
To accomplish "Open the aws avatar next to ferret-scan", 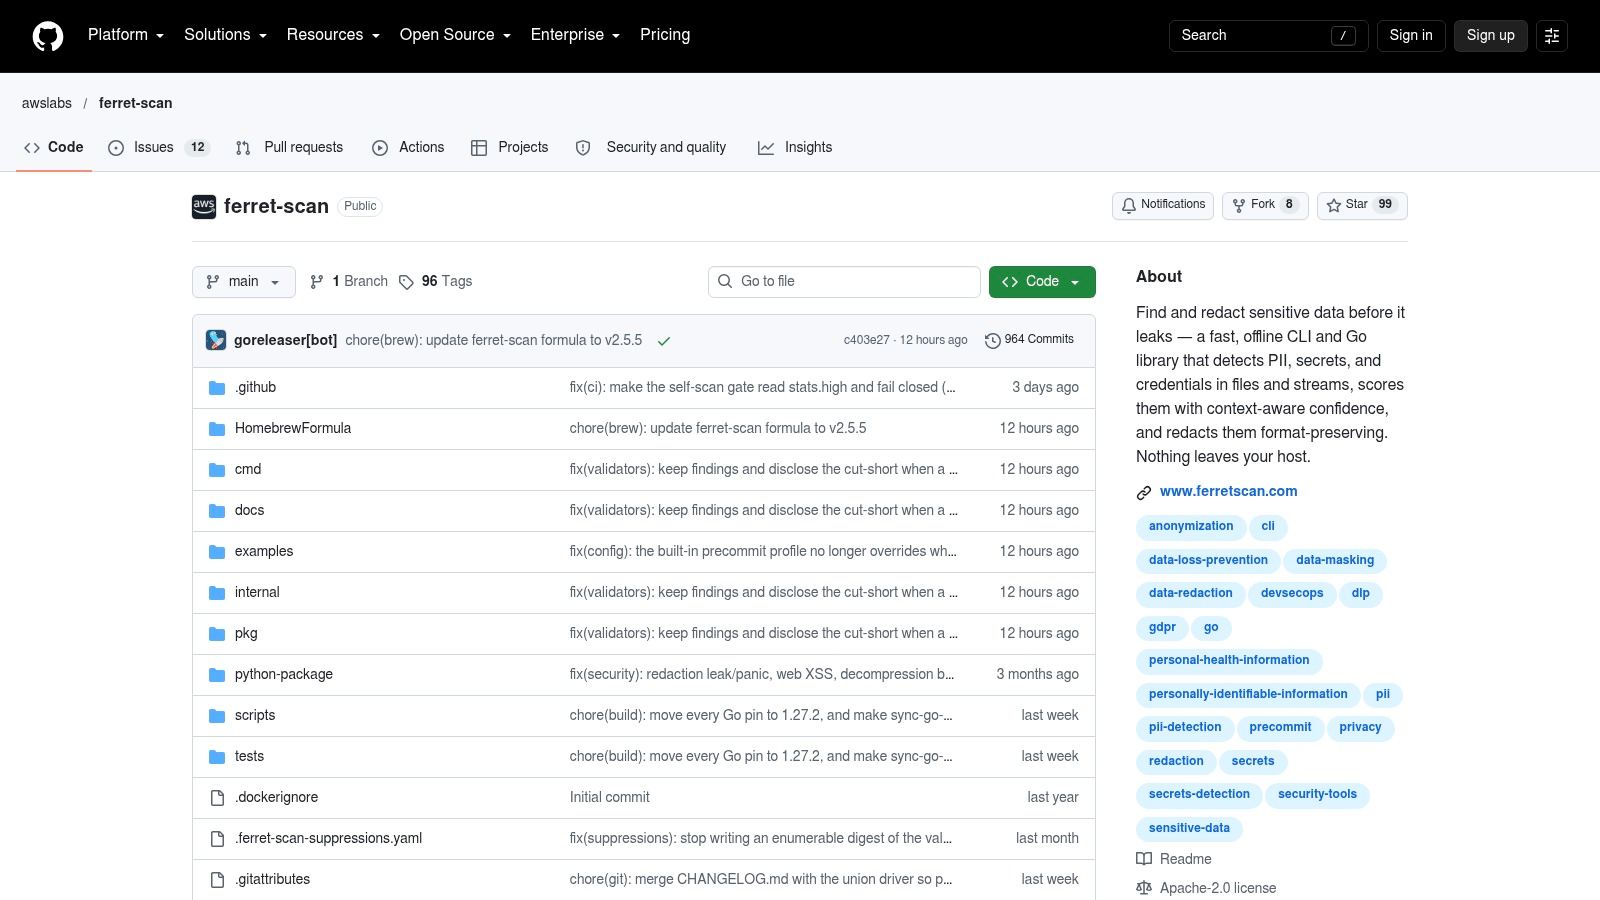I will [204, 206].
